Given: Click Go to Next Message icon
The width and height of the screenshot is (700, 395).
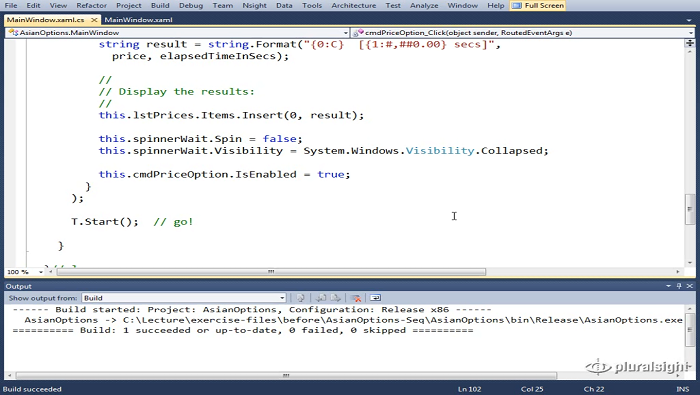Looking at the screenshot, I should pos(335,298).
